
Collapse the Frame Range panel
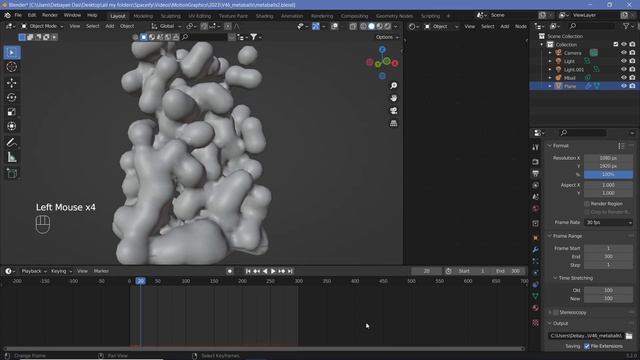click(550, 236)
